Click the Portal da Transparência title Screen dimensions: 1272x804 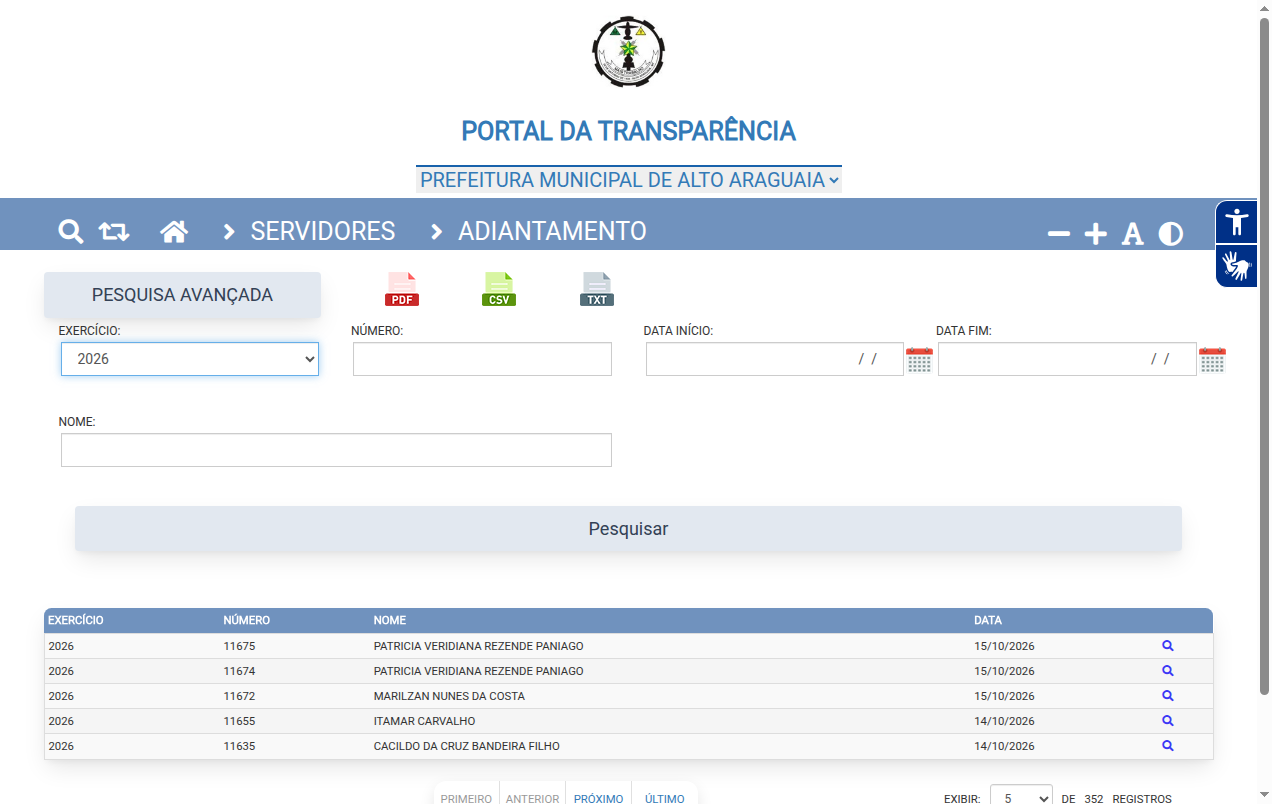point(628,131)
